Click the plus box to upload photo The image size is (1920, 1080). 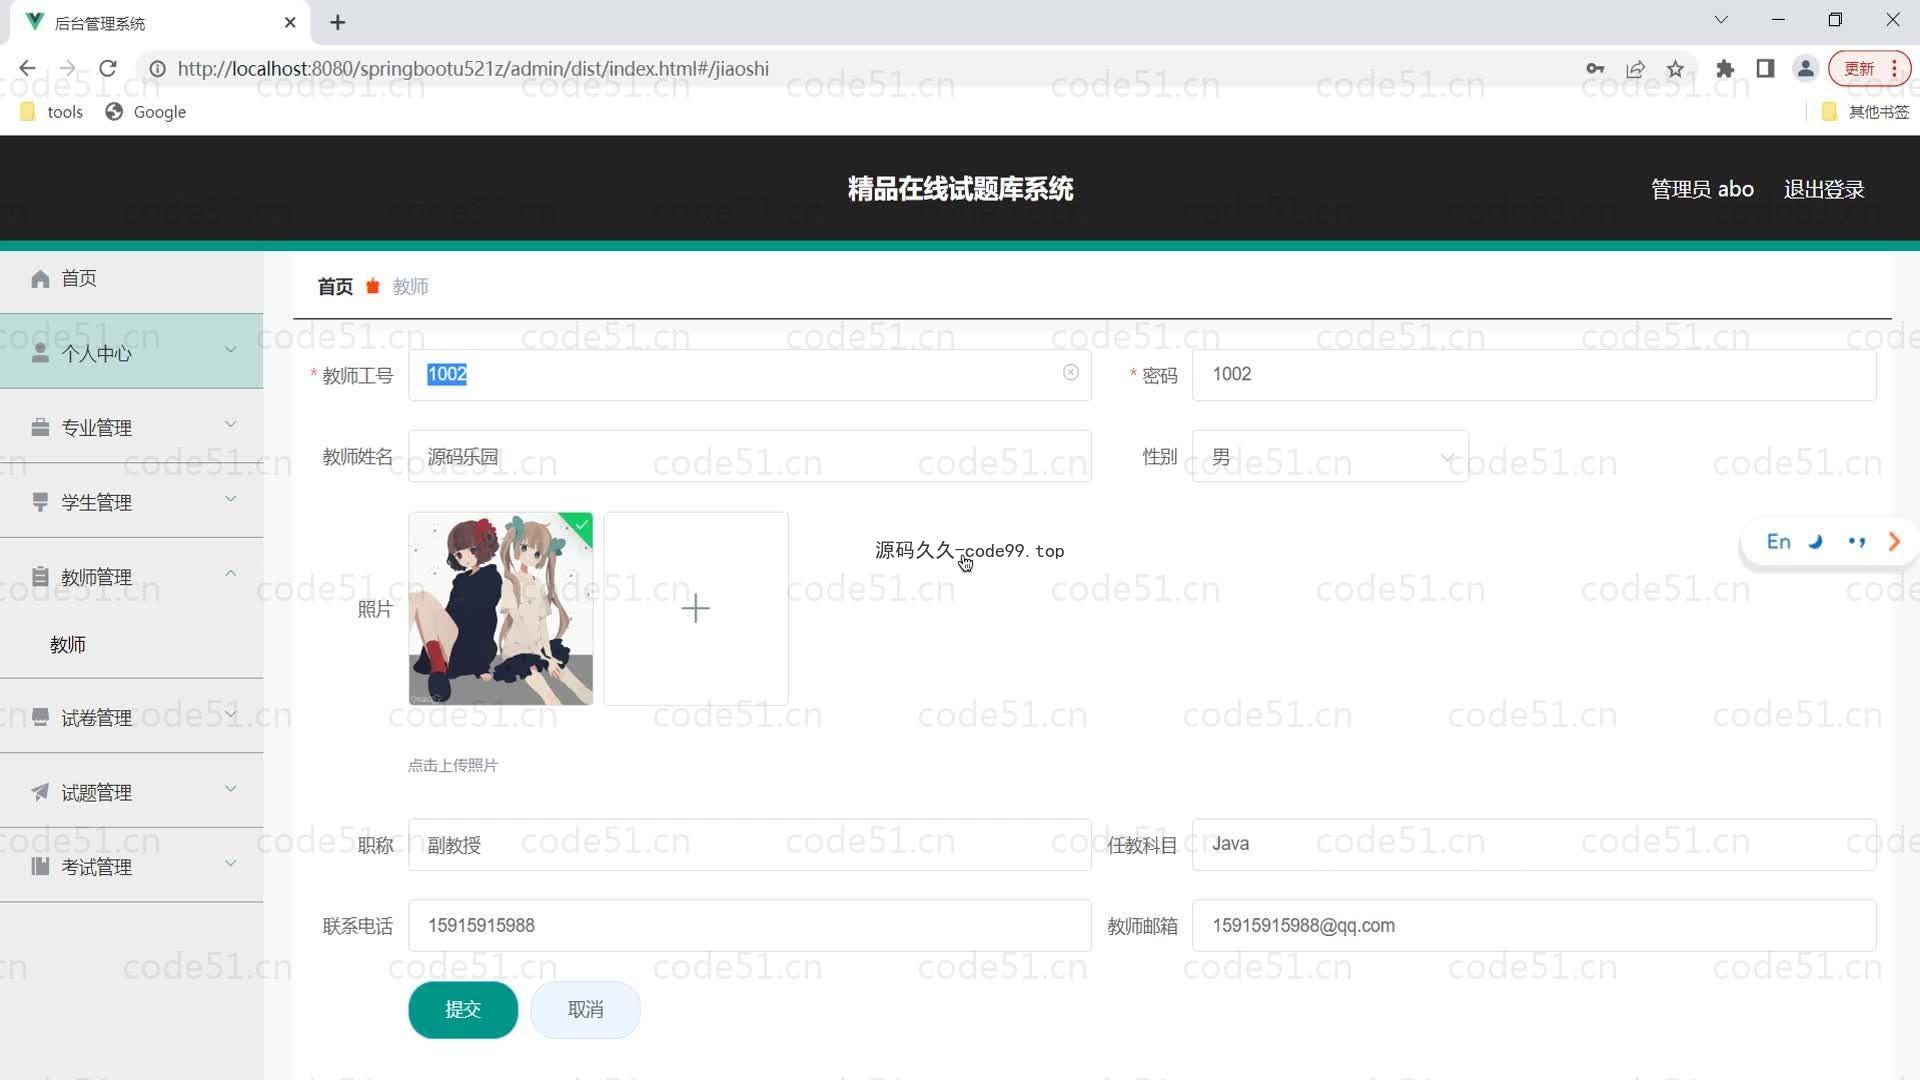[695, 608]
